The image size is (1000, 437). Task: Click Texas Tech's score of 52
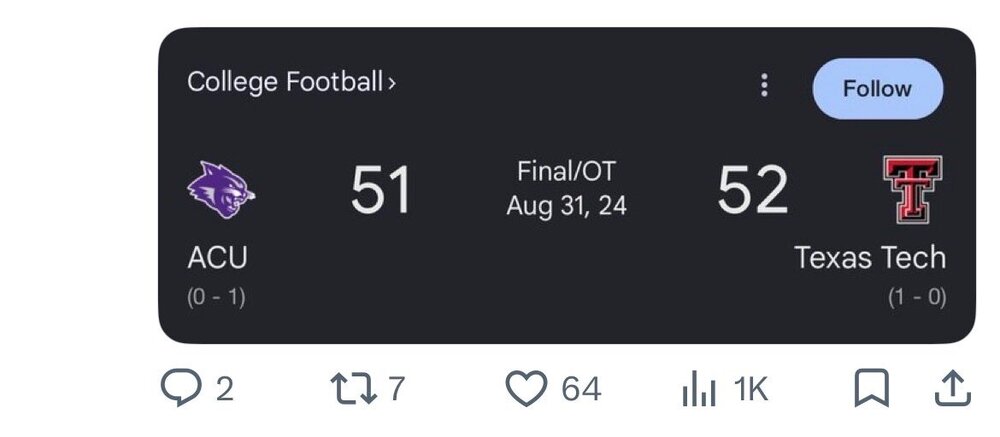pos(753,189)
